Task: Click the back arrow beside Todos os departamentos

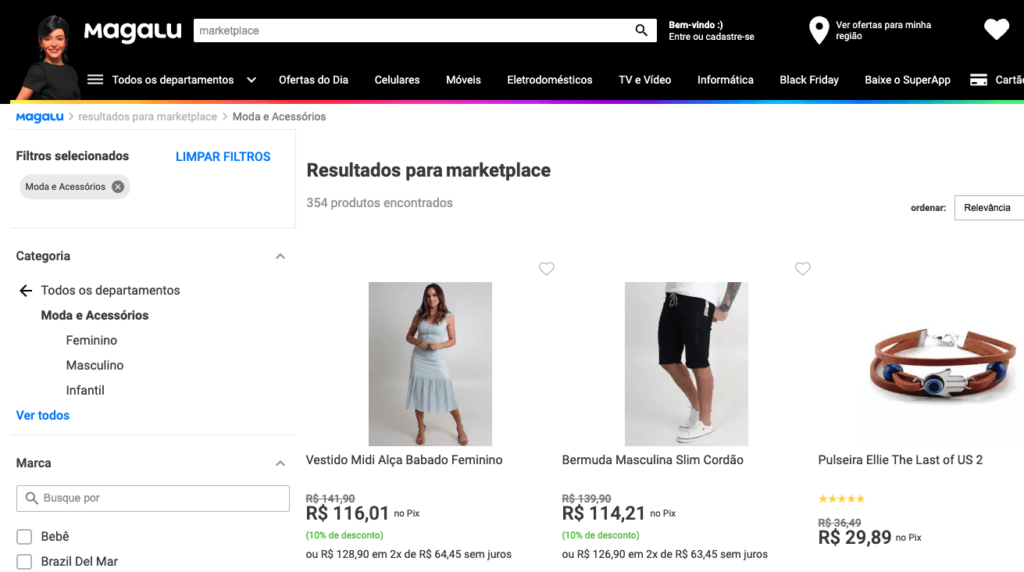Action: [x=26, y=291]
